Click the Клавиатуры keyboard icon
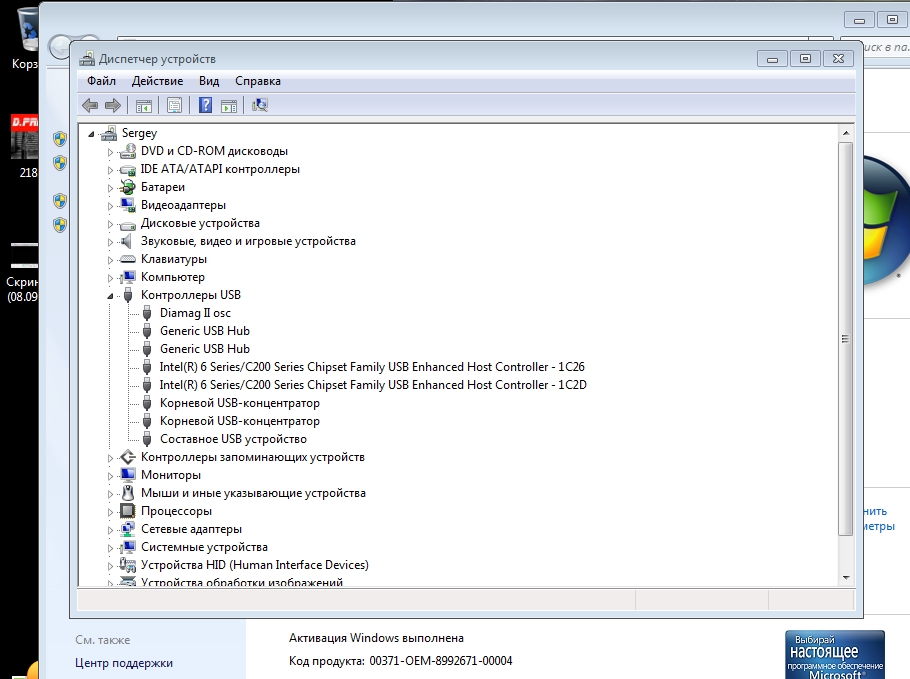The image size is (910, 679). (x=128, y=259)
